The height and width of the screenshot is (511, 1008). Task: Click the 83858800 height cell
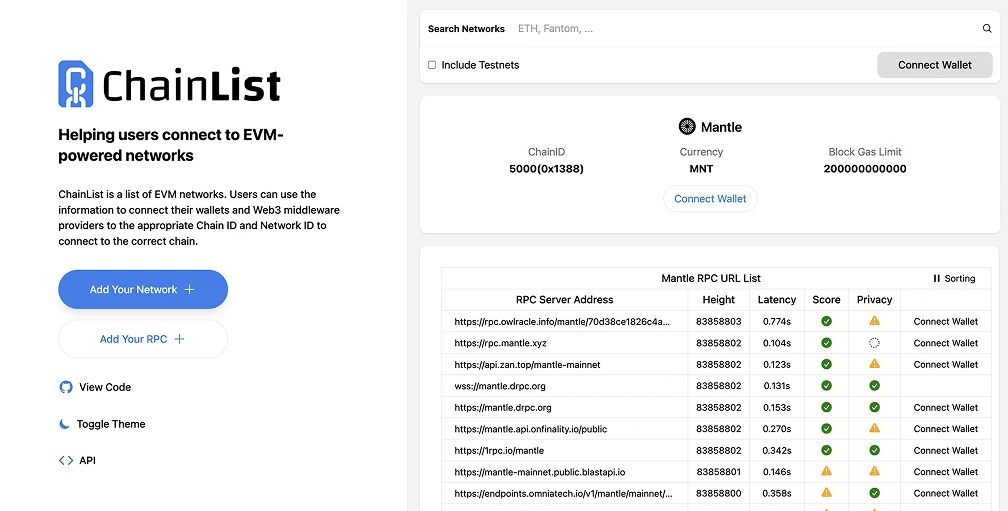718,493
